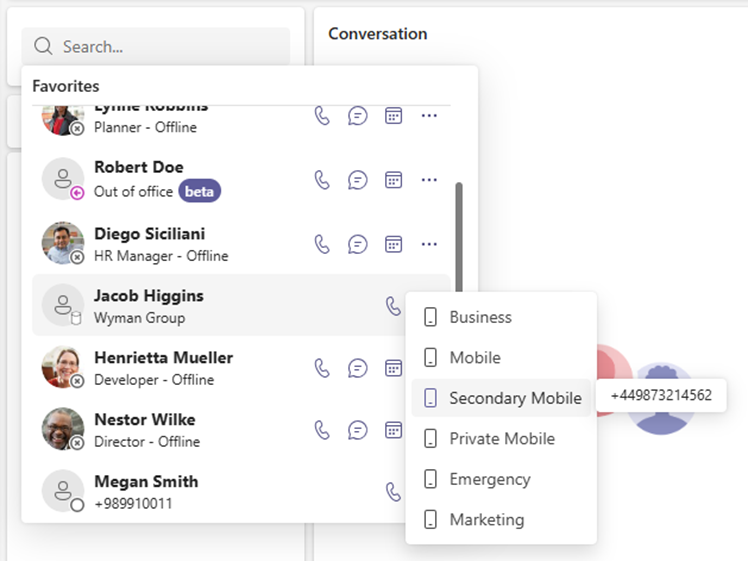Call Megan Smith via phone icon
The image size is (748, 561).
point(394,492)
